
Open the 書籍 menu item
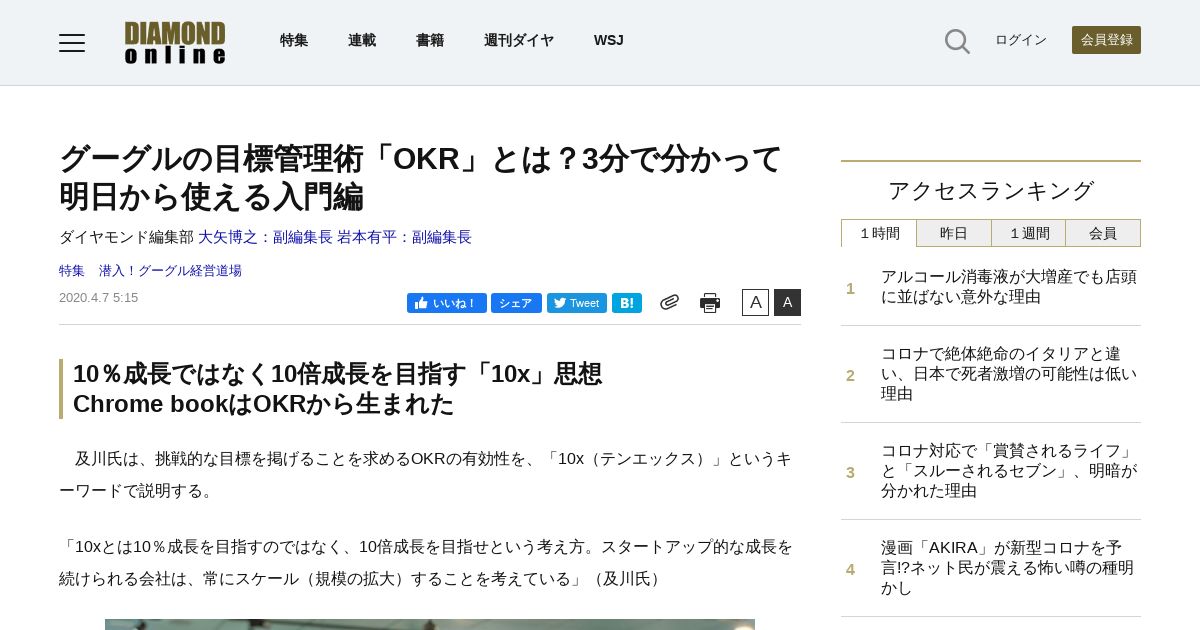point(430,40)
